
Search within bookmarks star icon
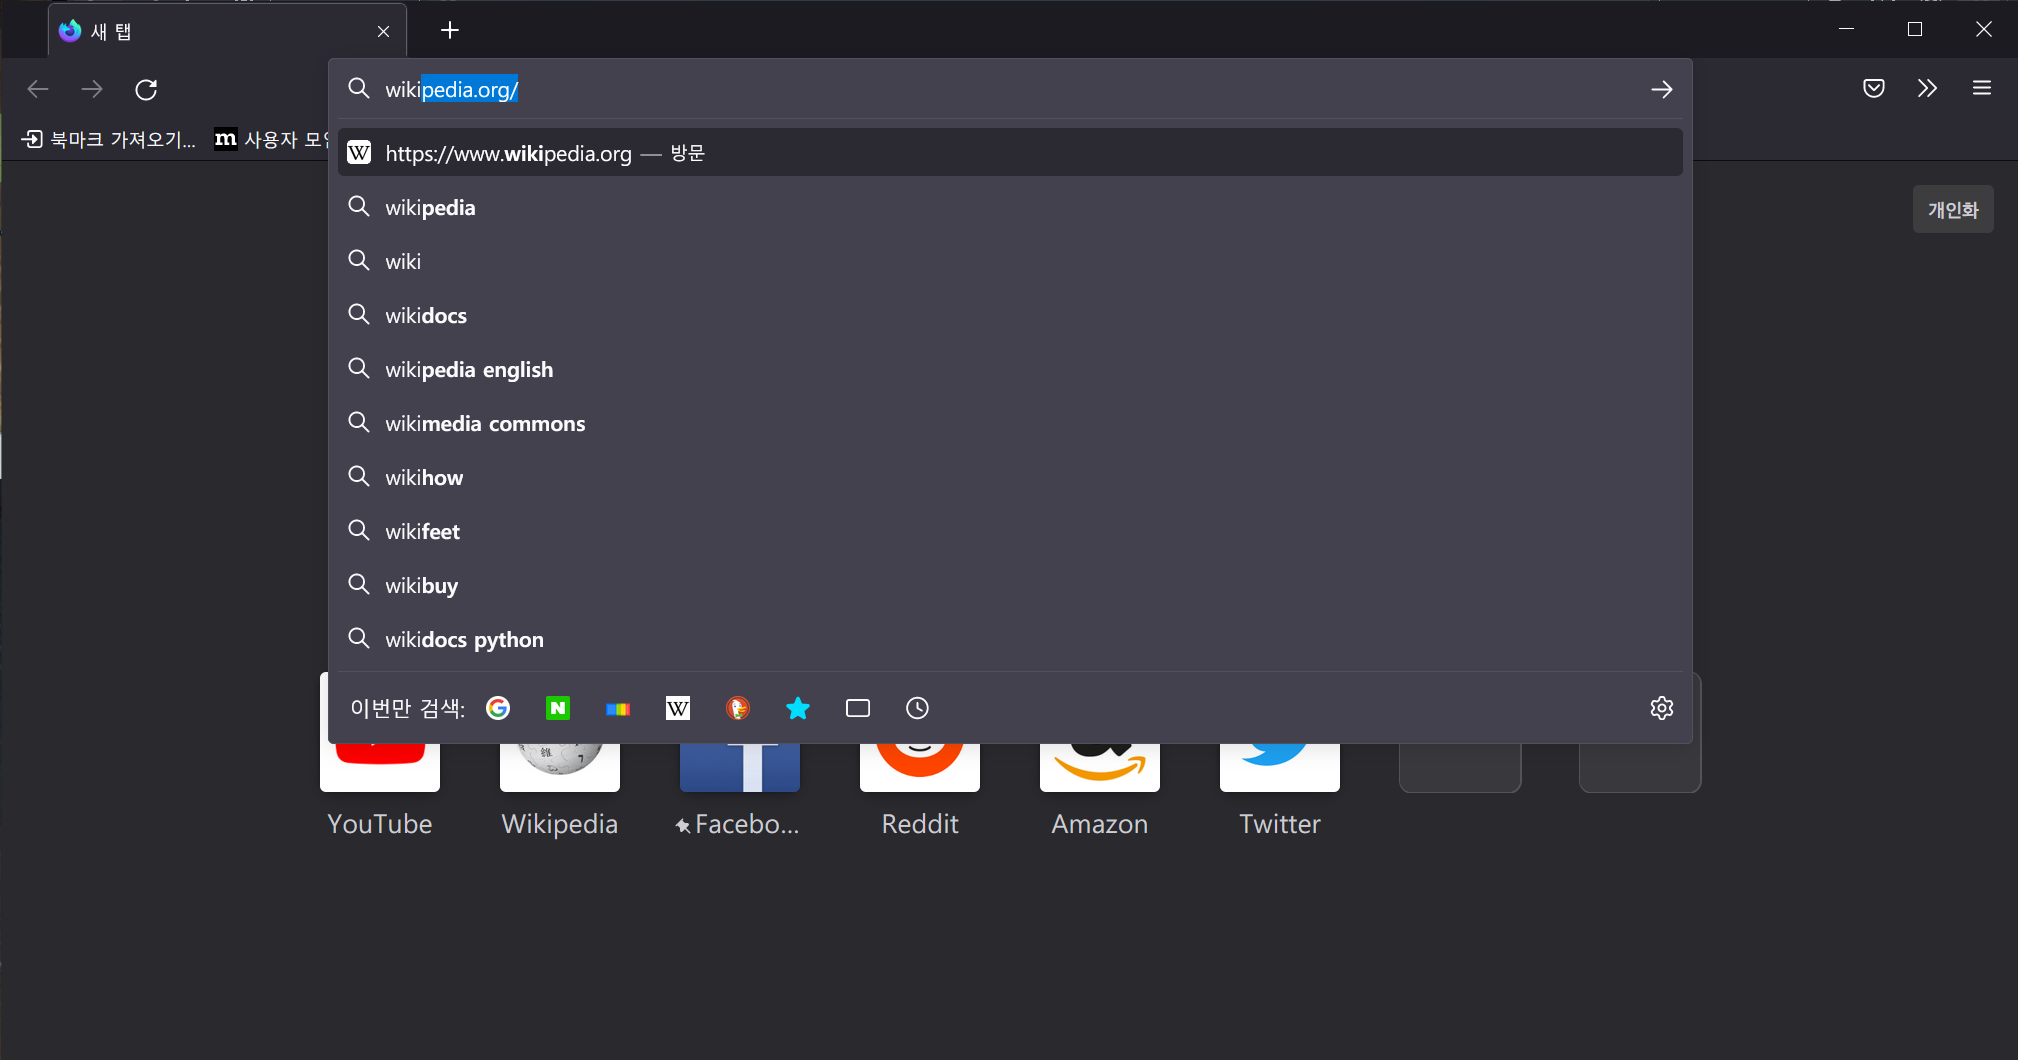tap(798, 708)
